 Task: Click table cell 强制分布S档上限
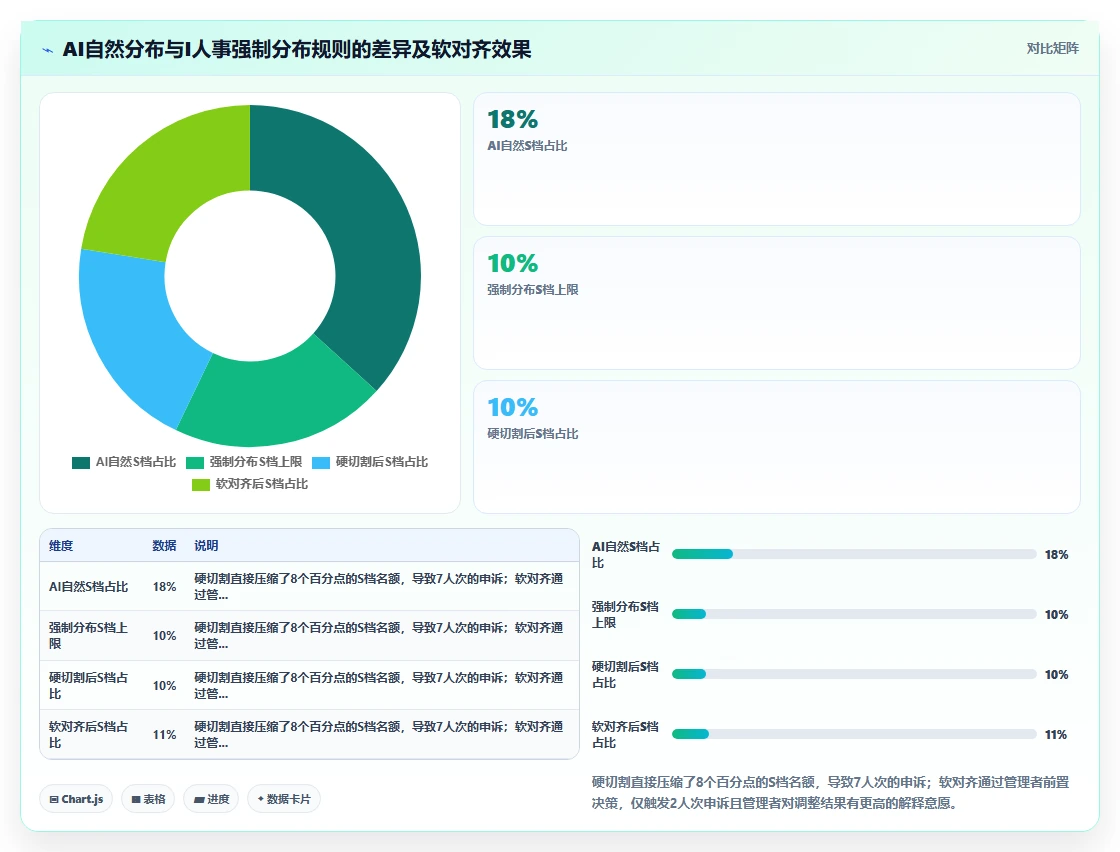click(x=89, y=636)
